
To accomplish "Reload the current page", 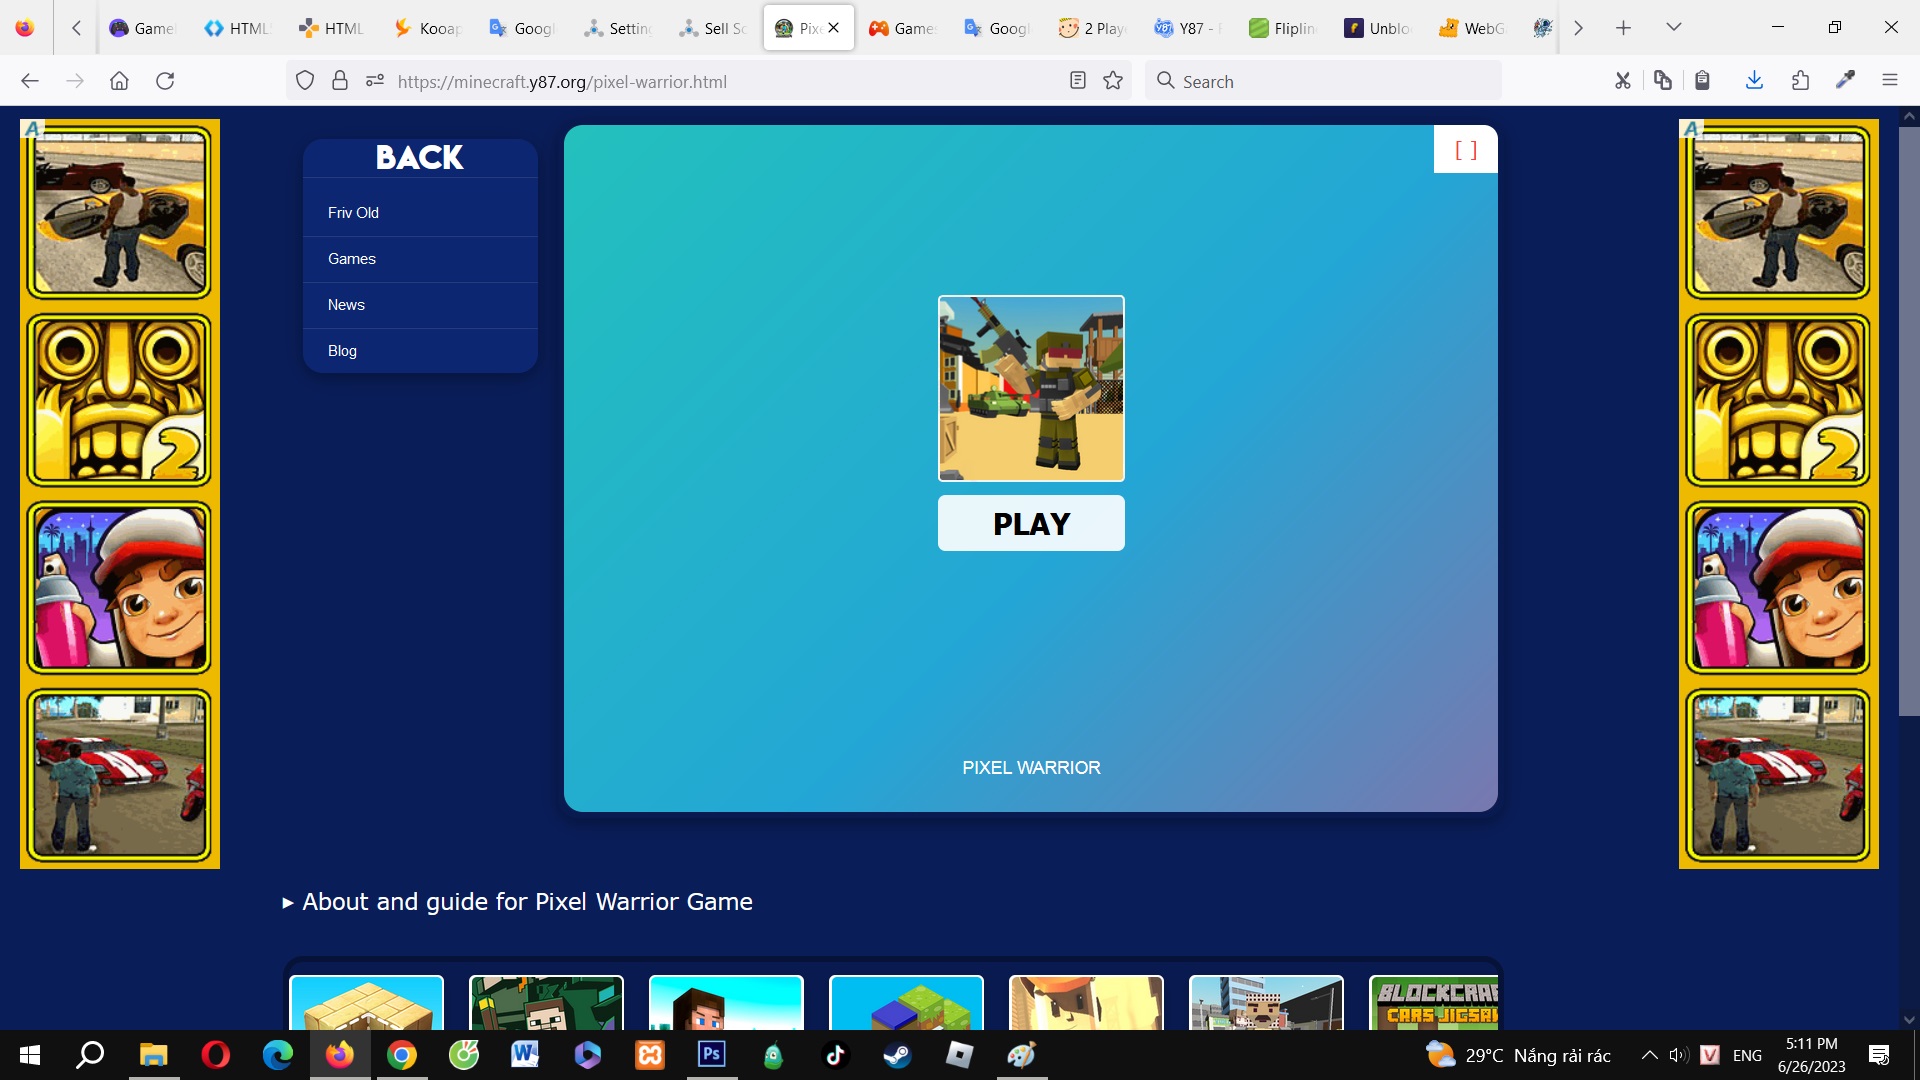I will (x=165, y=81).
